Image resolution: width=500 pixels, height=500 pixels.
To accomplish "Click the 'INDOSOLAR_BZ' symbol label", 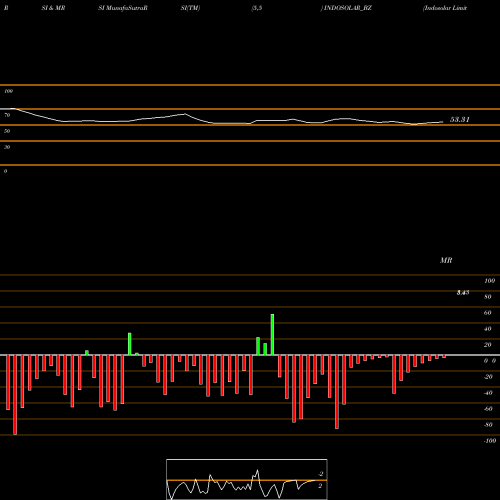I will (348, 8).
